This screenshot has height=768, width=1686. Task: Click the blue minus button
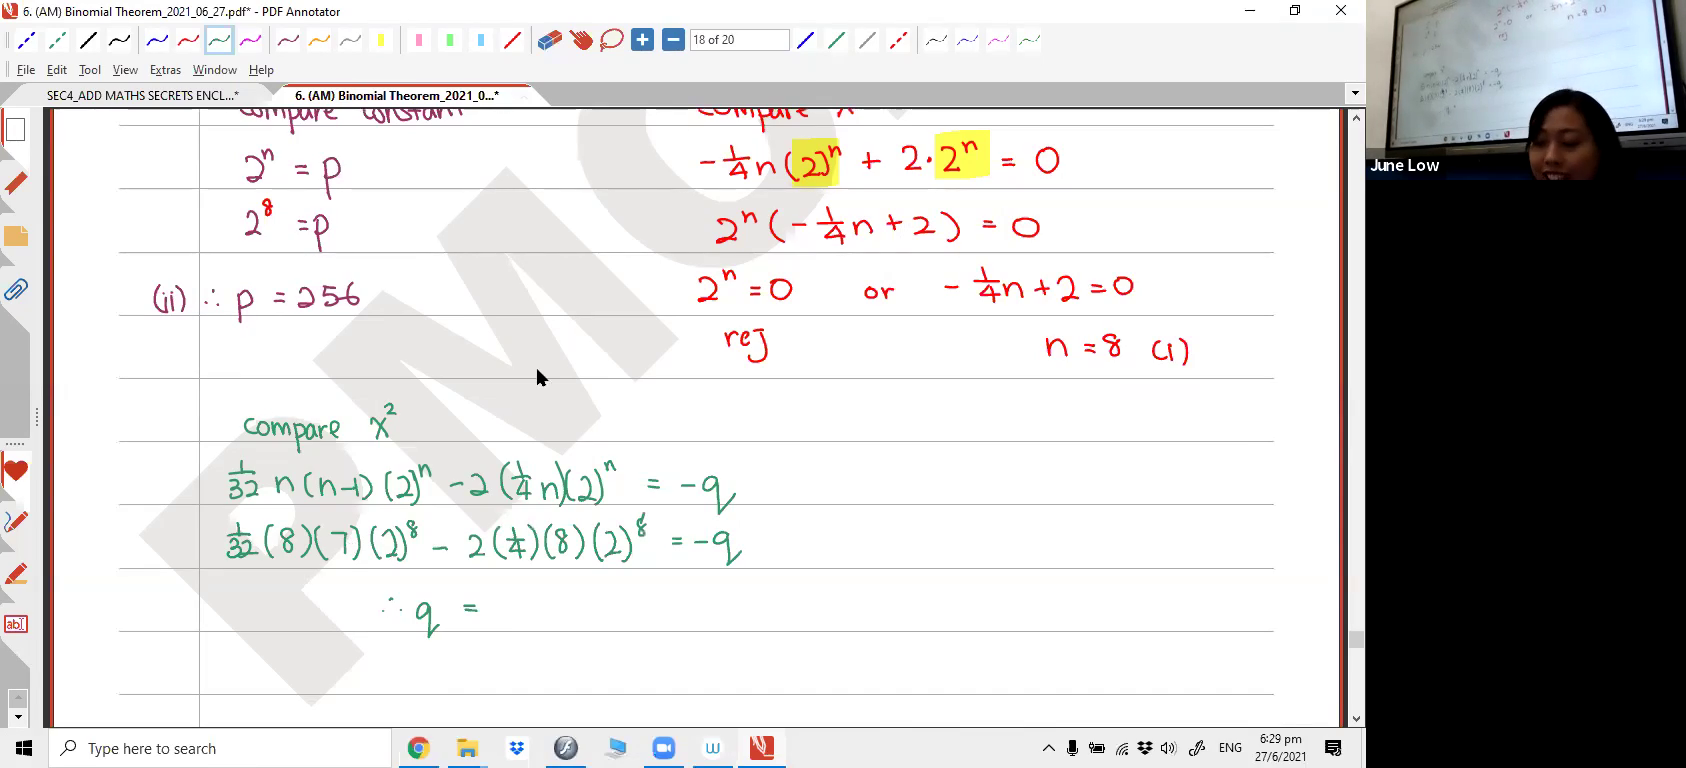673,40
